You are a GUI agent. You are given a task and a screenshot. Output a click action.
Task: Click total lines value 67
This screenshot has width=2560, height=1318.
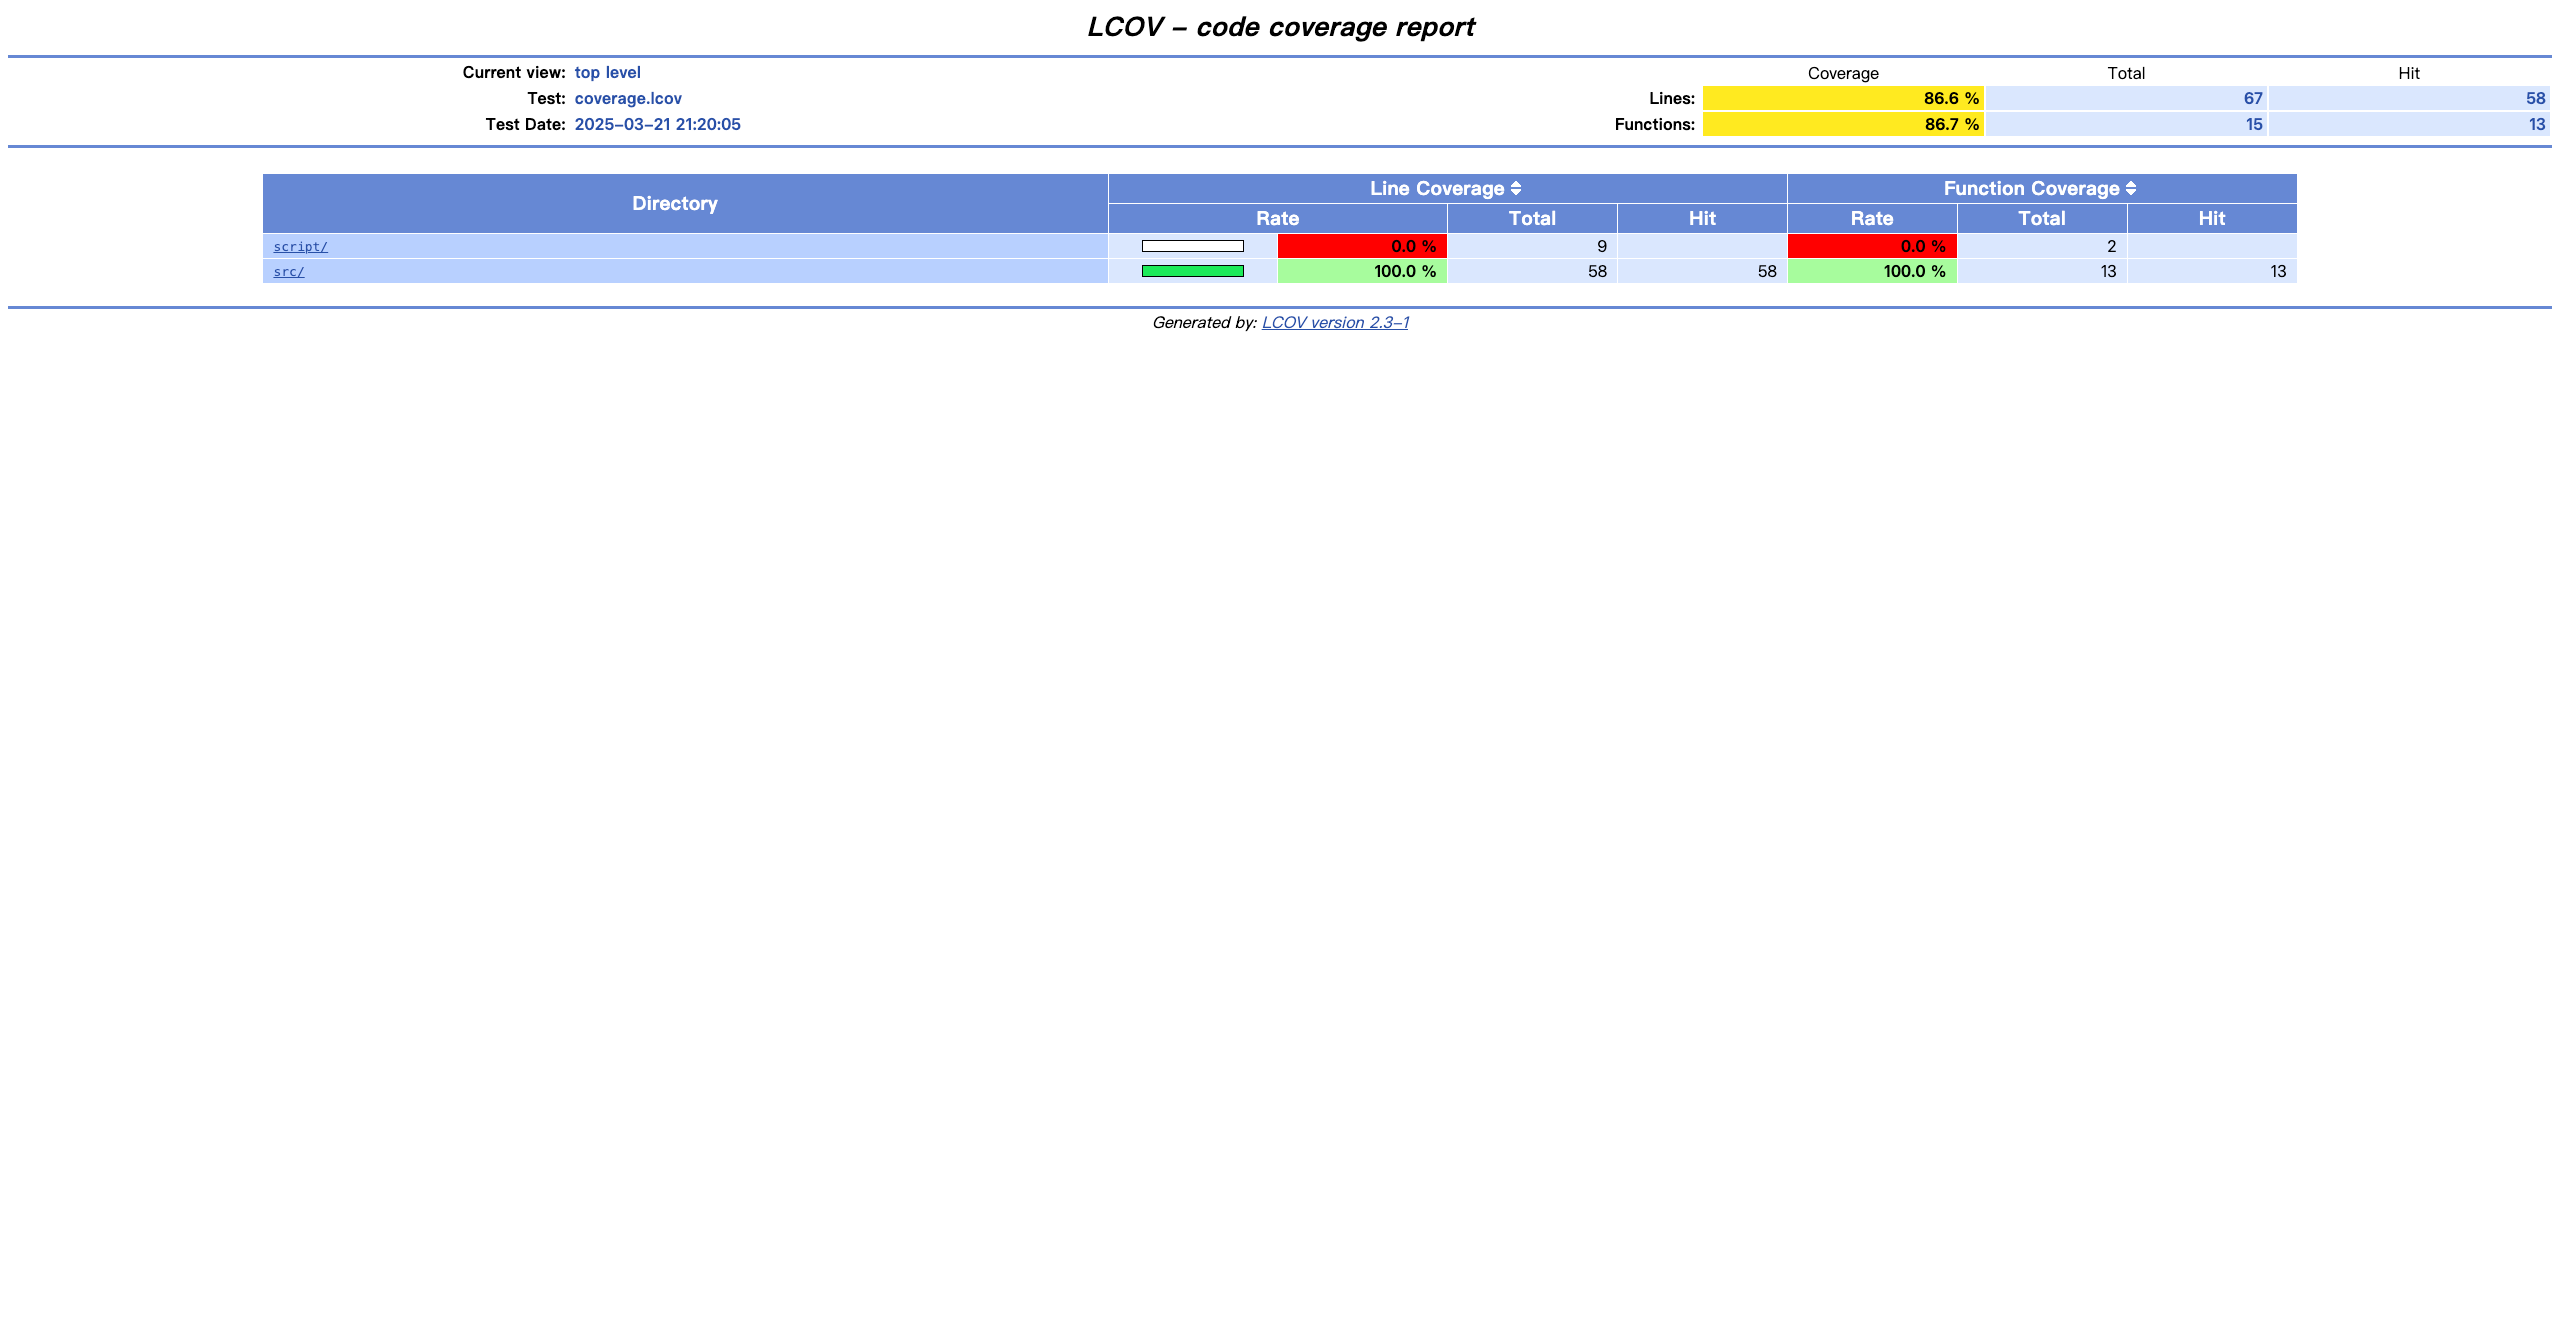[x=2252, y=98]
